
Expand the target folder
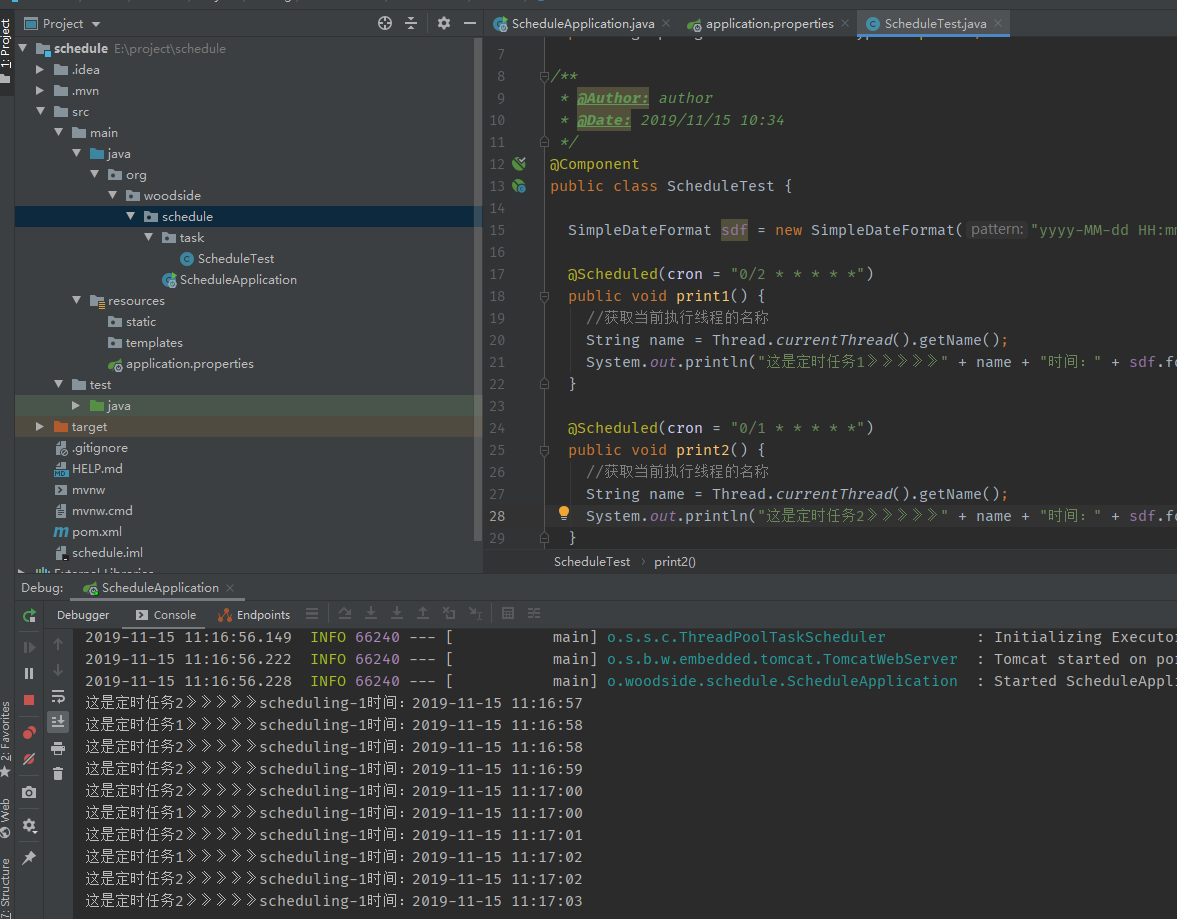[x=40, y=426]
